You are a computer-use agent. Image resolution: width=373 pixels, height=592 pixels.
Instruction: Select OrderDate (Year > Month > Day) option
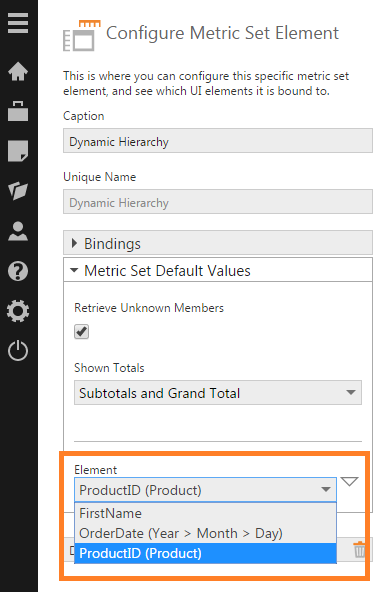click(x=205, y=533)
